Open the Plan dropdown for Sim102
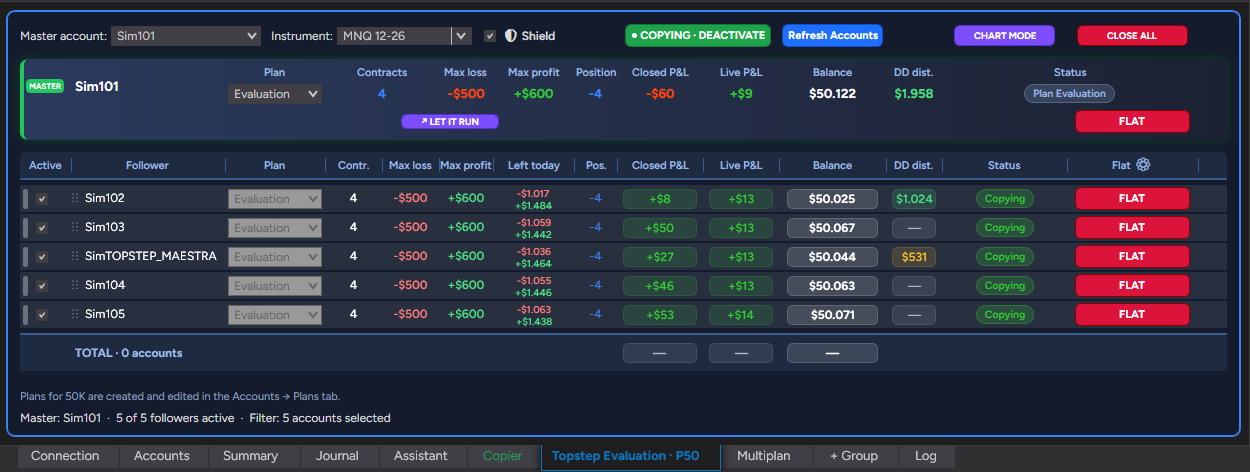The width and height of the screenshot is (1250, 472). (275, 199)
